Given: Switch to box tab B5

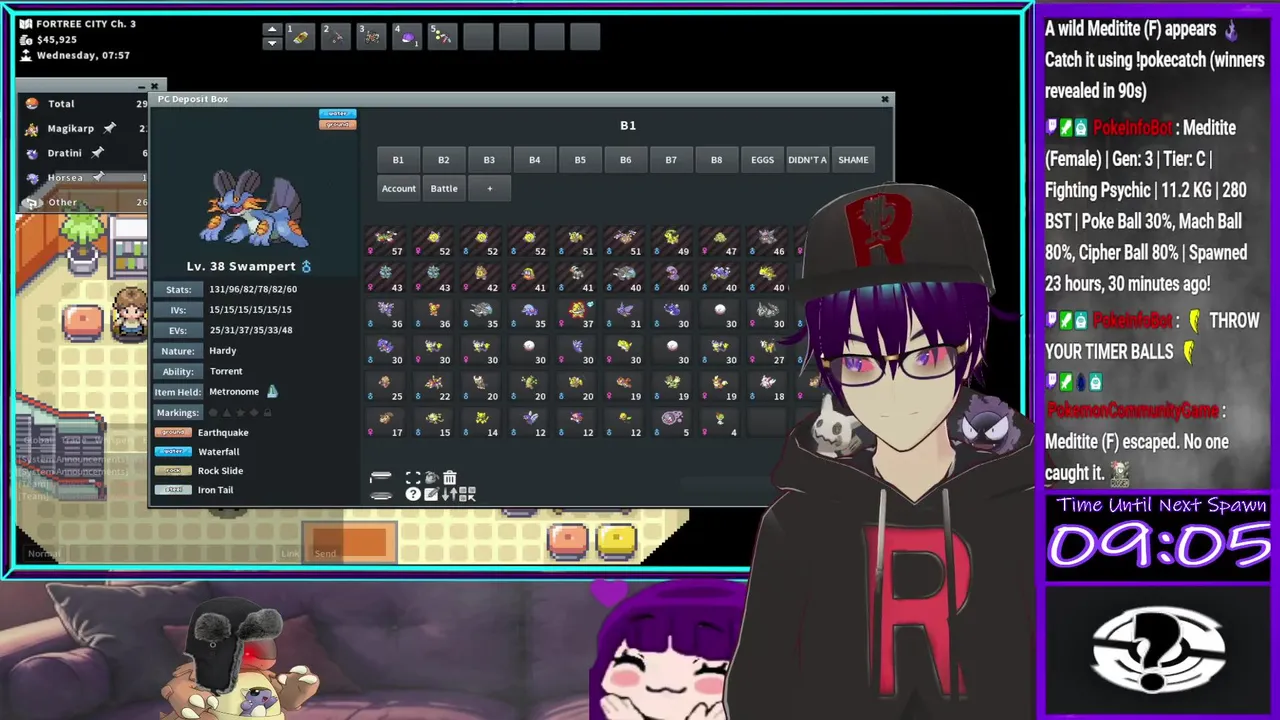Looking at the screenshot, I should 580,160.
